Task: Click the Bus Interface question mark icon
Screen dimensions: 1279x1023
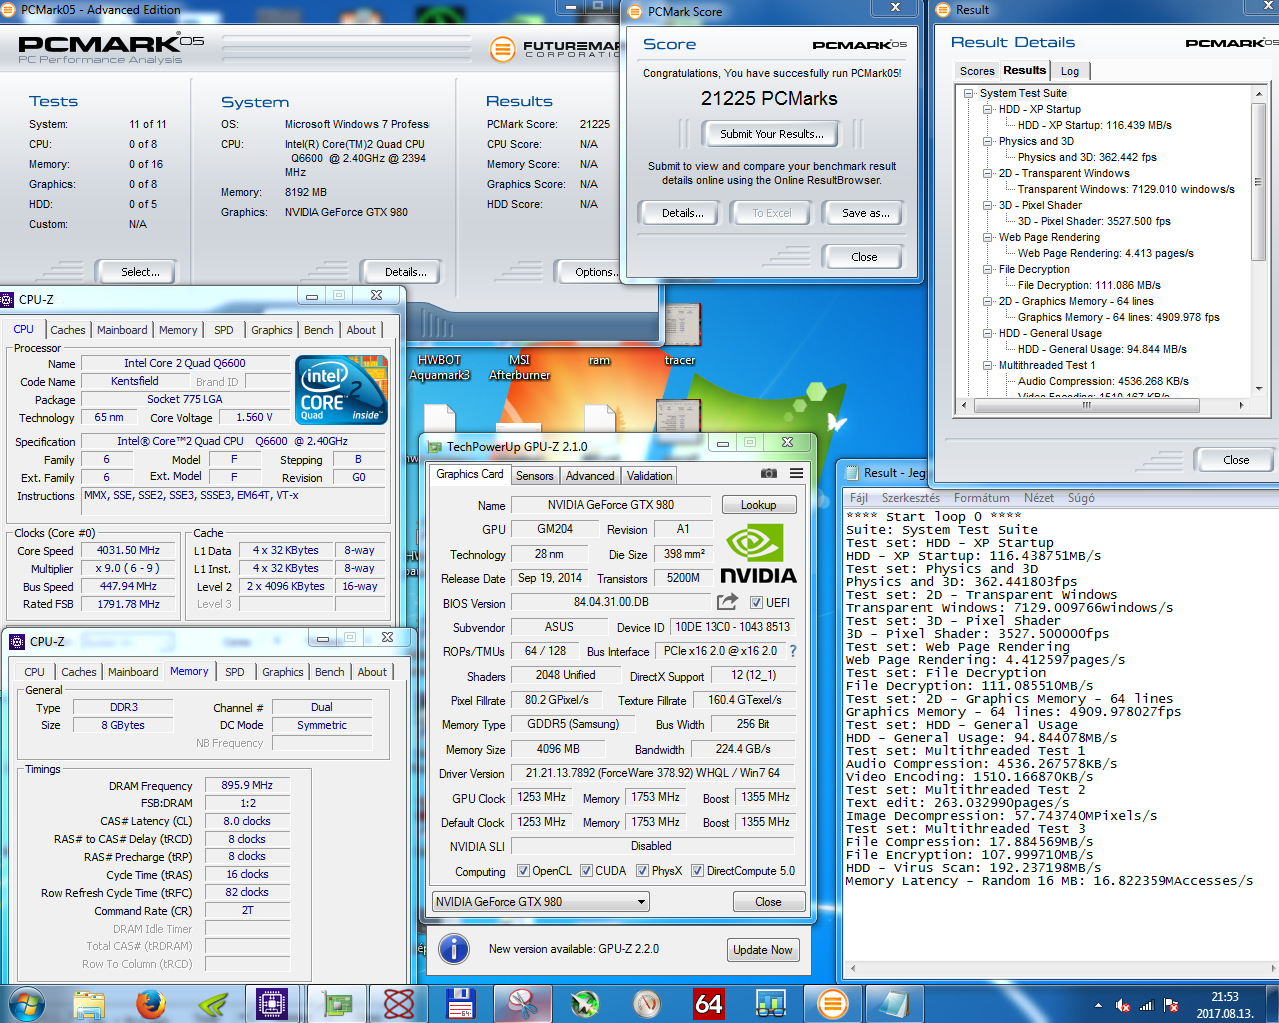Action: [793, 651]
